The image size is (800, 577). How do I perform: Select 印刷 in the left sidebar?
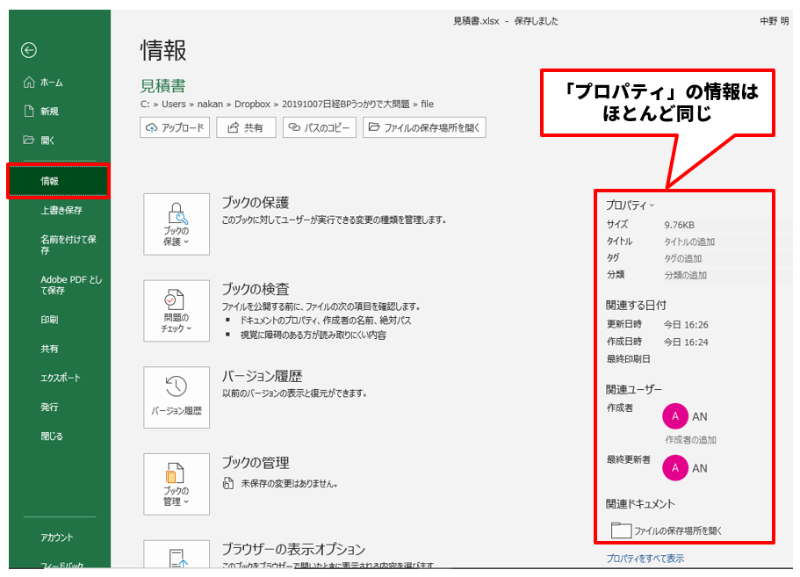[49, 320]
